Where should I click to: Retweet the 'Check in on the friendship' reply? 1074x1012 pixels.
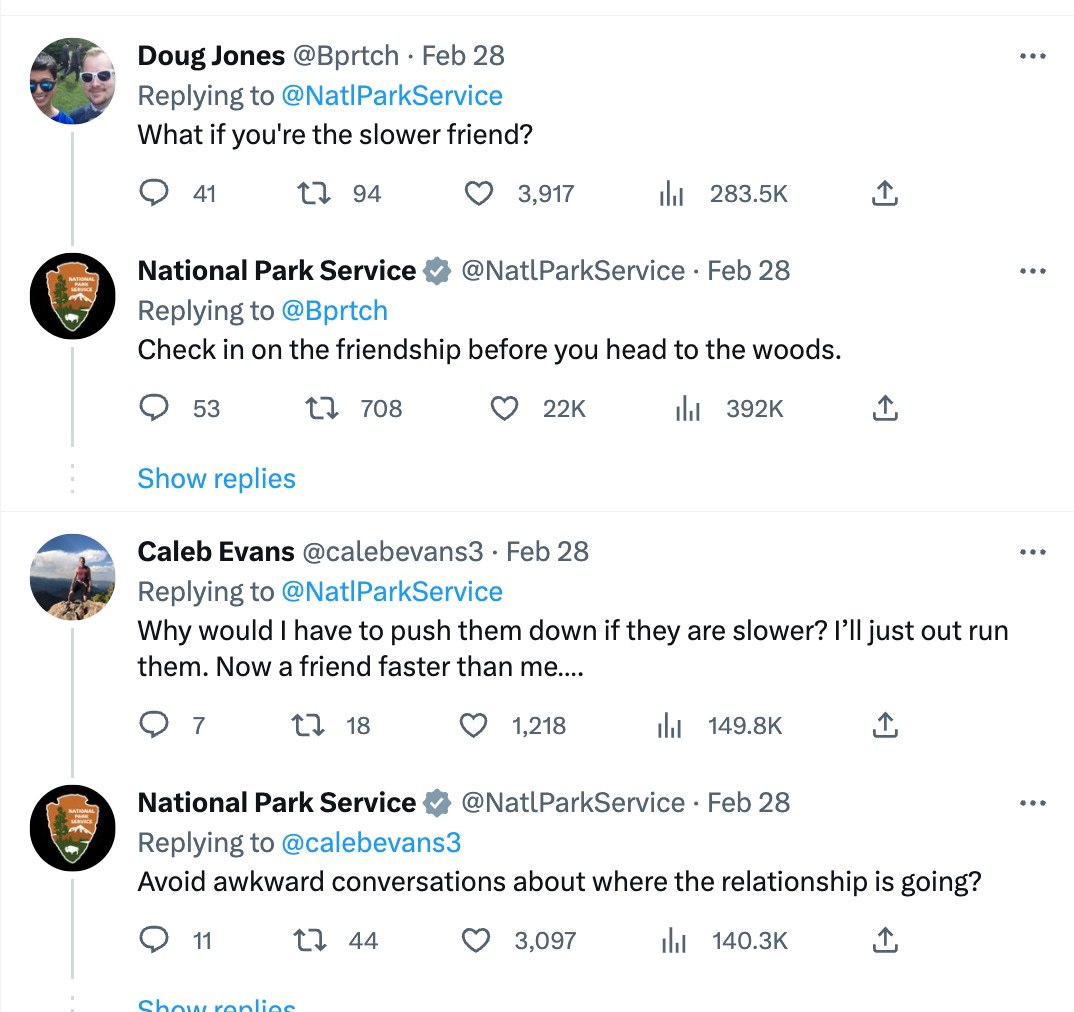(321, 408)
